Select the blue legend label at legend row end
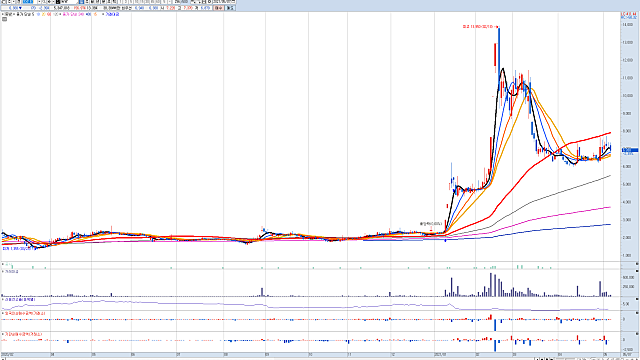Image resolution: width=640 pixels, height=360 pixels. point(112,14)
